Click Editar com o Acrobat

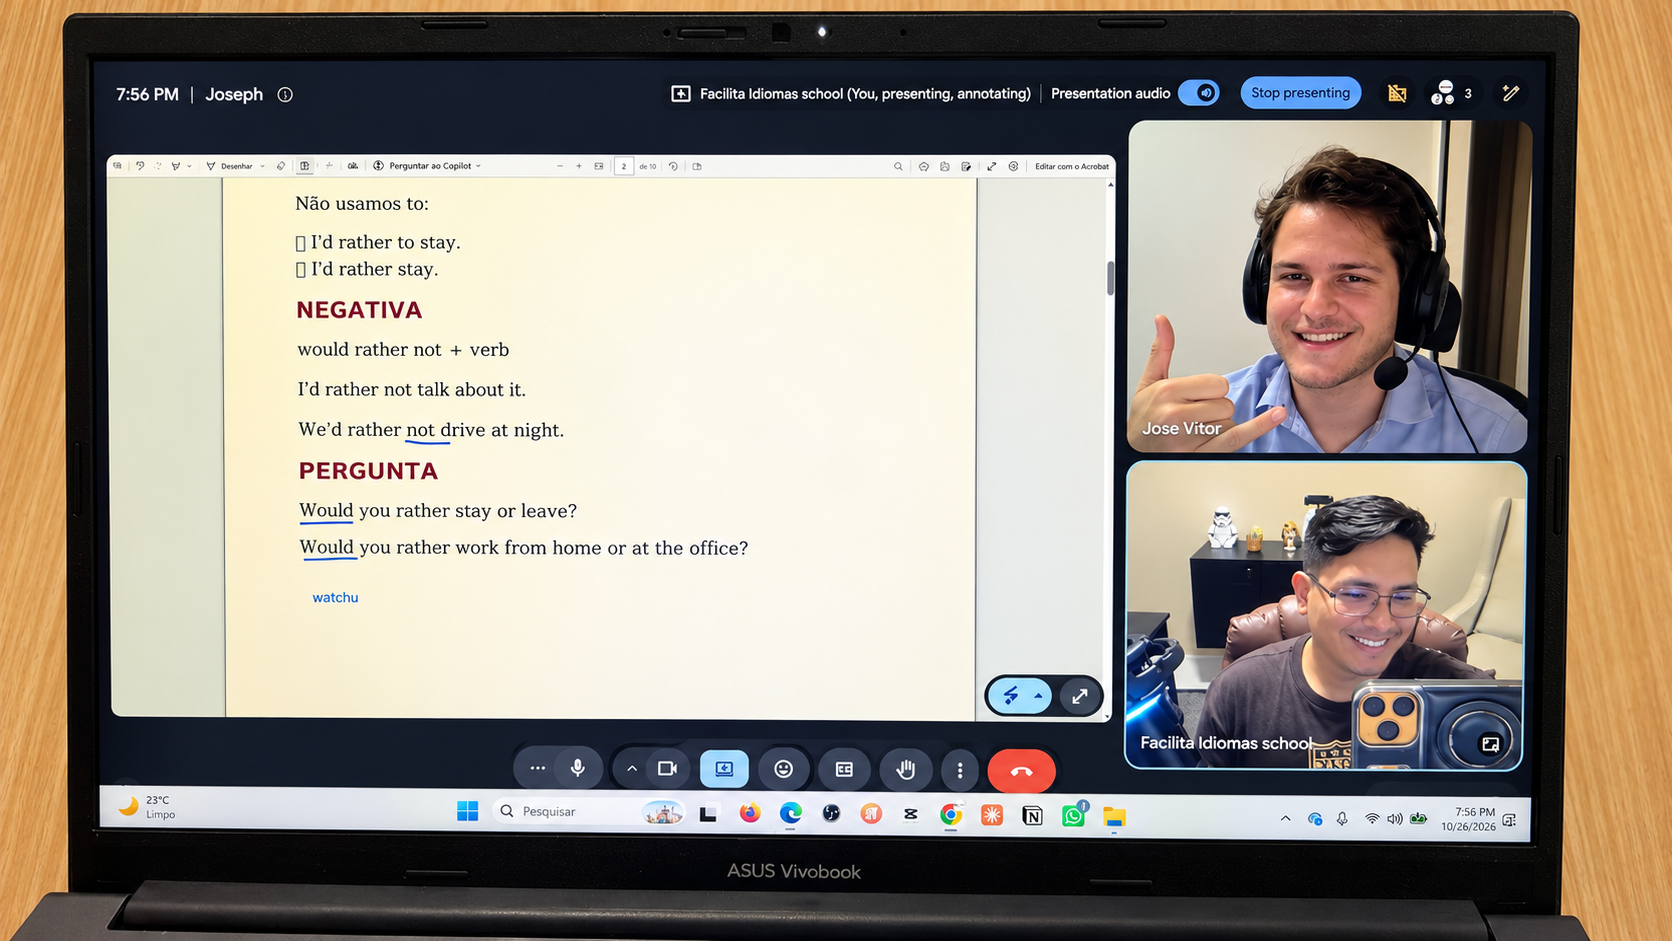click(x=1072, y=166)
